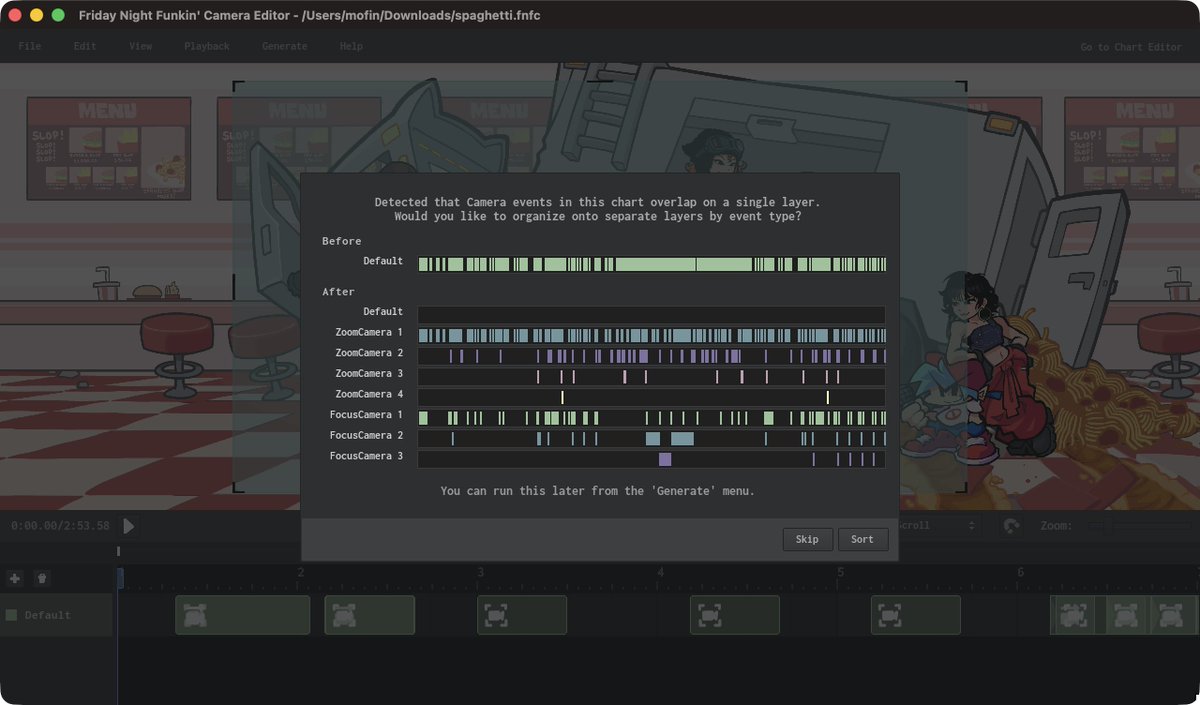Viewport: 1200px width, 705px height.
Task: Click the After Default empty preview bar
Action: 651,314
